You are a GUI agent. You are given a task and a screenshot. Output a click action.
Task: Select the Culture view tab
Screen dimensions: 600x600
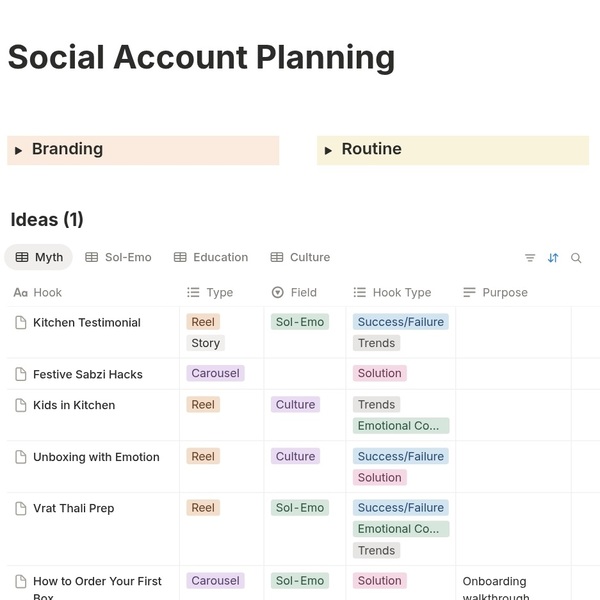coord(300,257)
